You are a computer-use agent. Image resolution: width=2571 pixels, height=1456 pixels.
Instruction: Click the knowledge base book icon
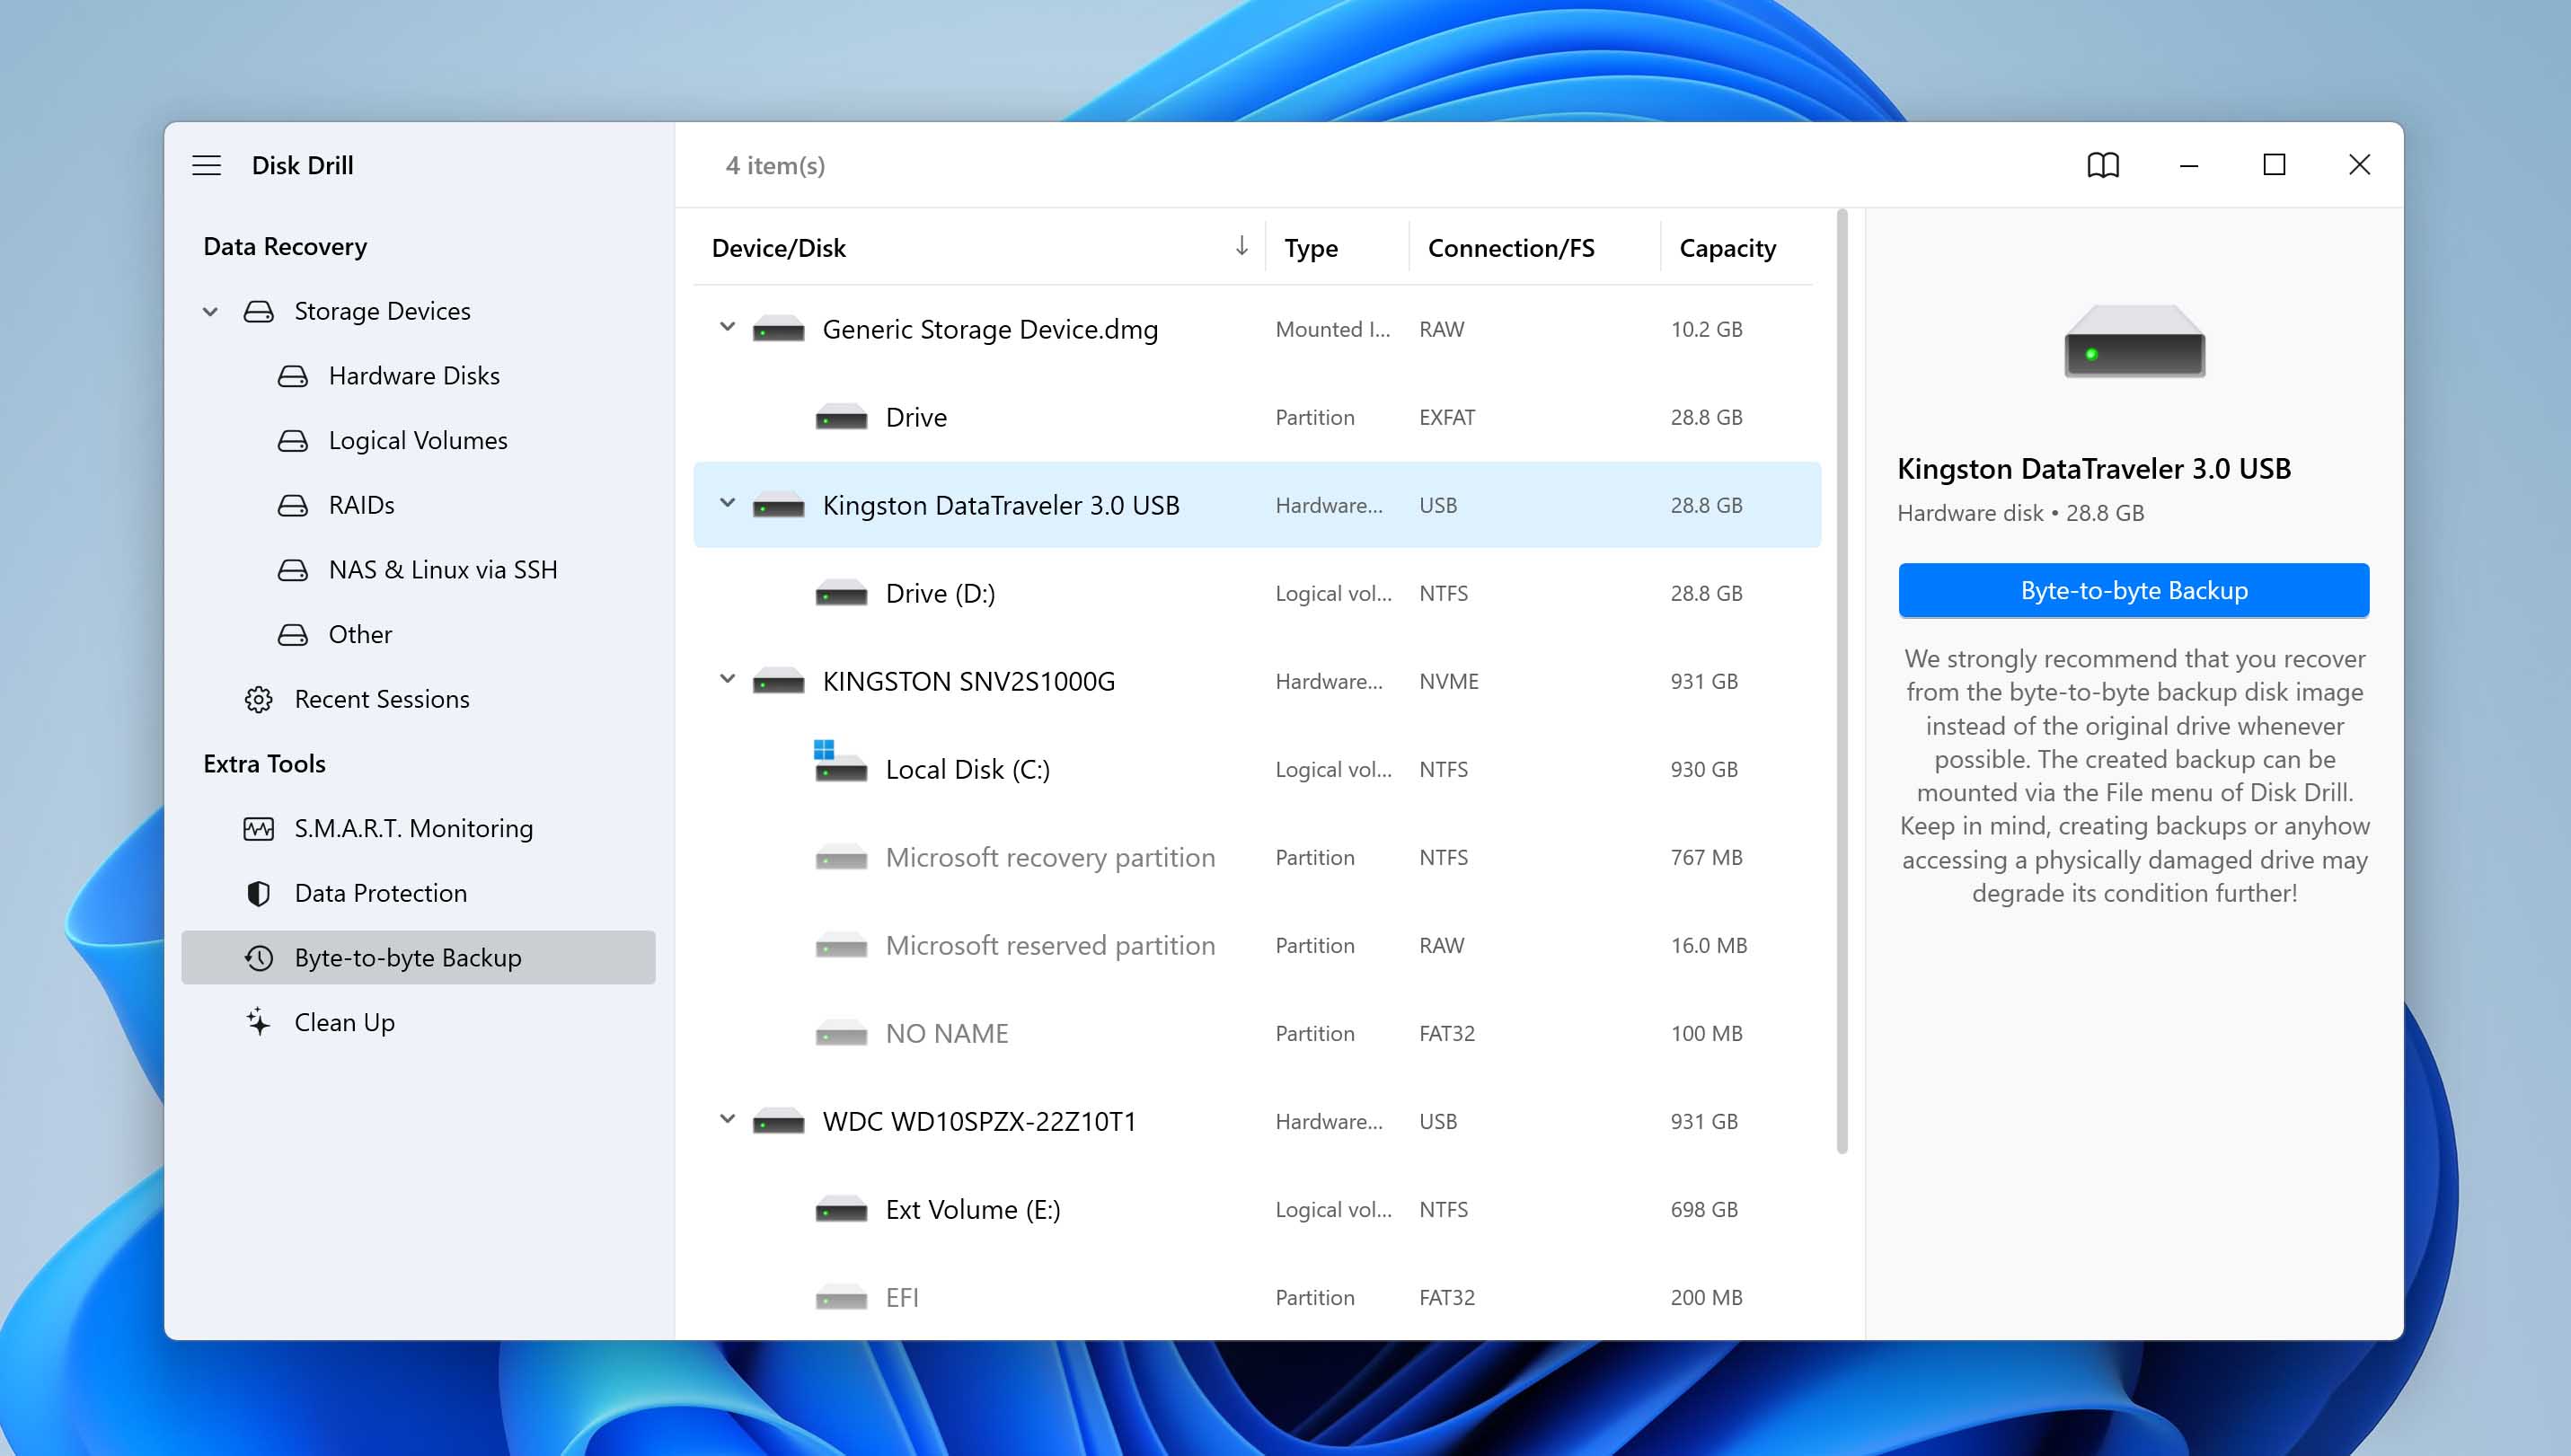click(x=2103, y=164)
